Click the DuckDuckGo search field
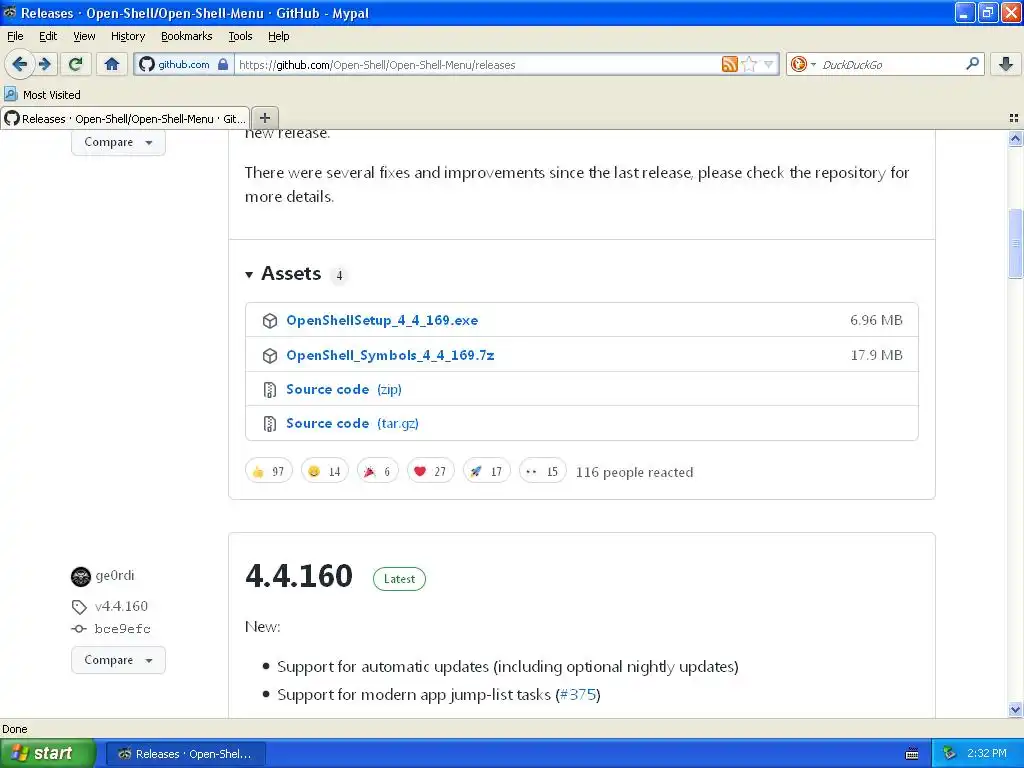Screen dimensions: 1024x768 889,65
